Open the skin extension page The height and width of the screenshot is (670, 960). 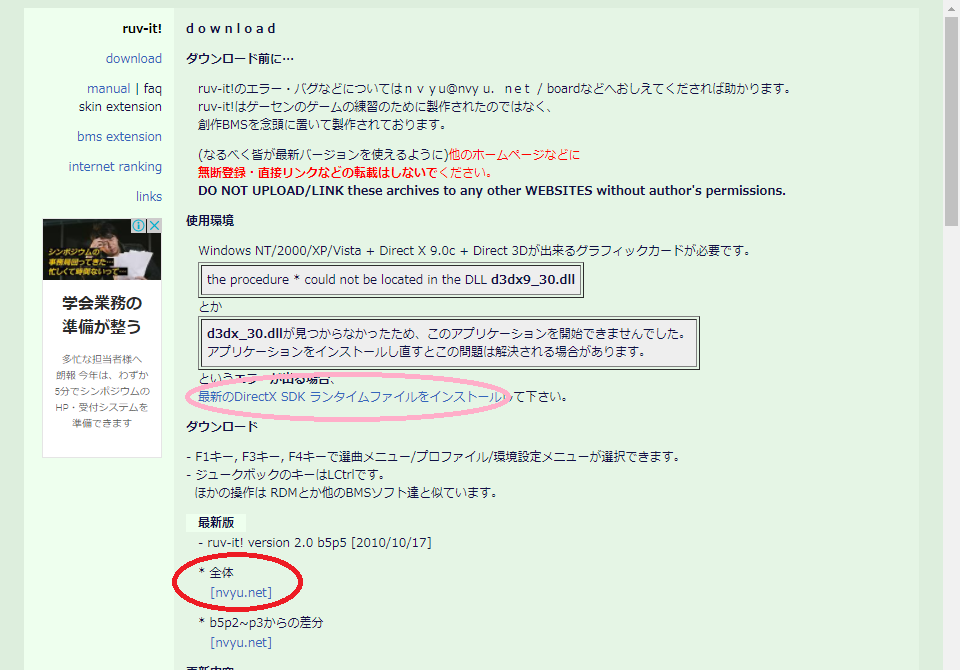pos(120,107)
